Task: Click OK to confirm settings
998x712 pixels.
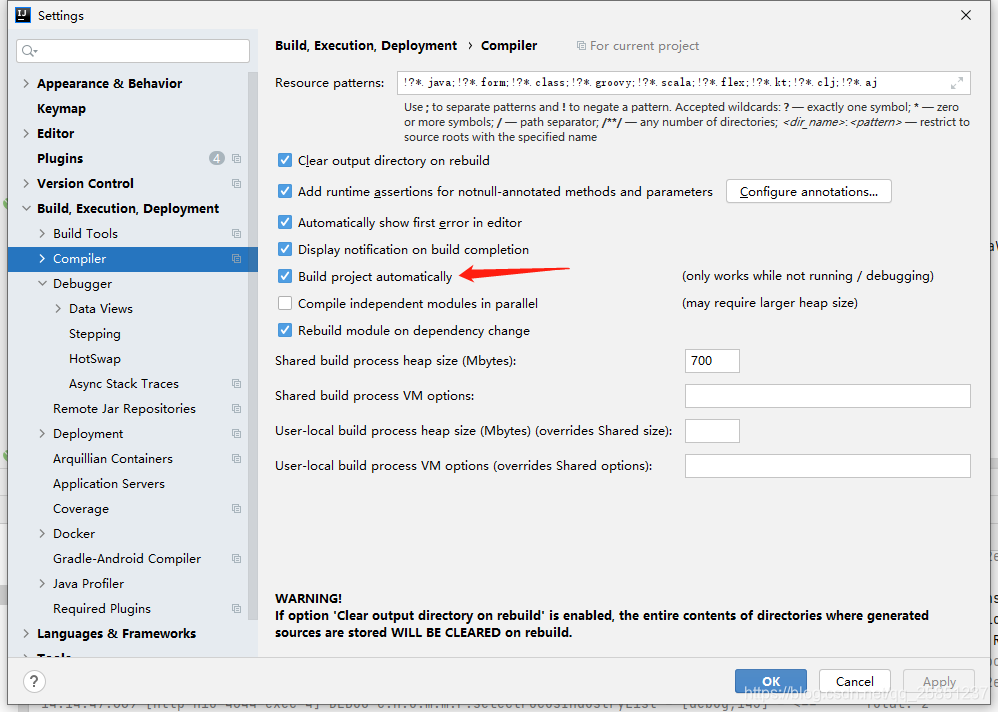Action: point(771,681)
